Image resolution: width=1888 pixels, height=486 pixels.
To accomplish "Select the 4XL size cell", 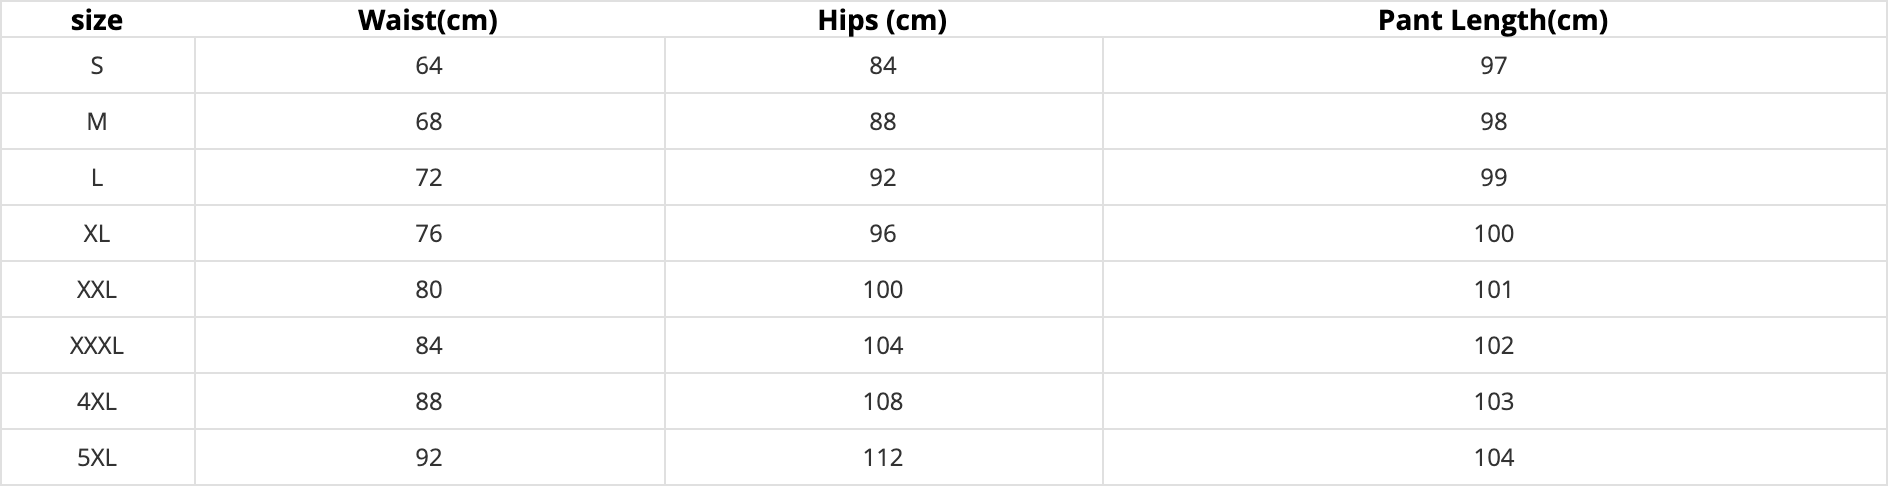I will pyautogui.click(x=97, y=402).
